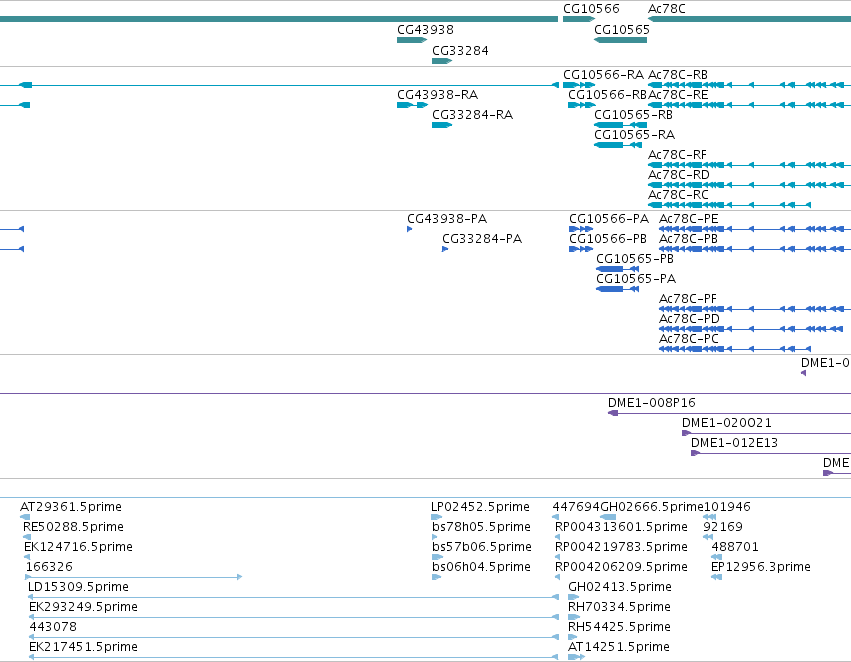Click EST RH70334.5prime

(x=619, y=608)
